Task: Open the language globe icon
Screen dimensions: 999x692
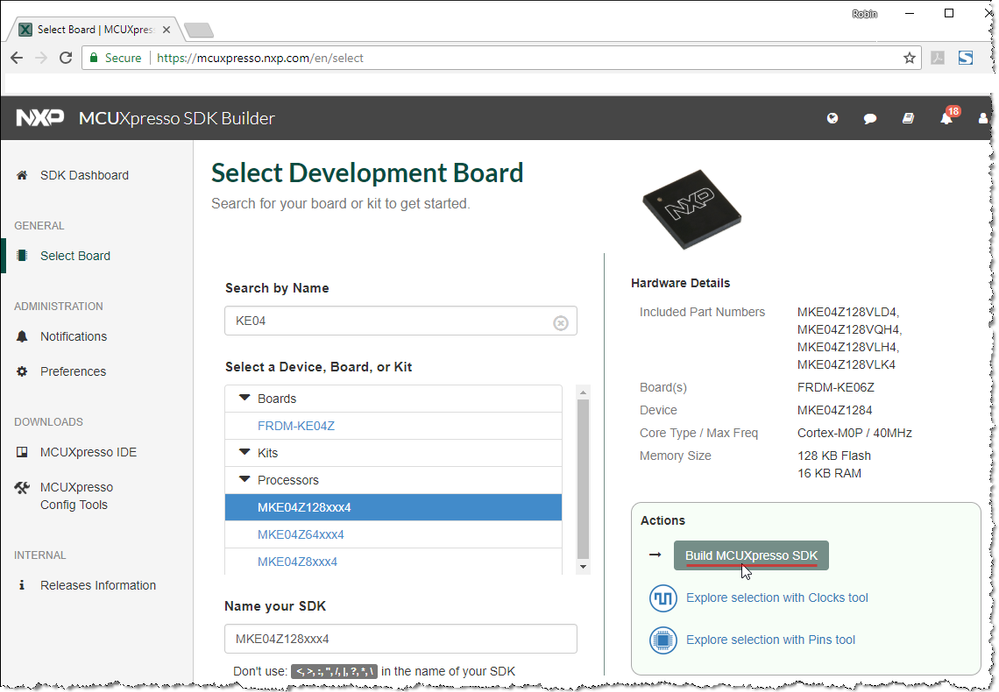Action: pos(832,118)
